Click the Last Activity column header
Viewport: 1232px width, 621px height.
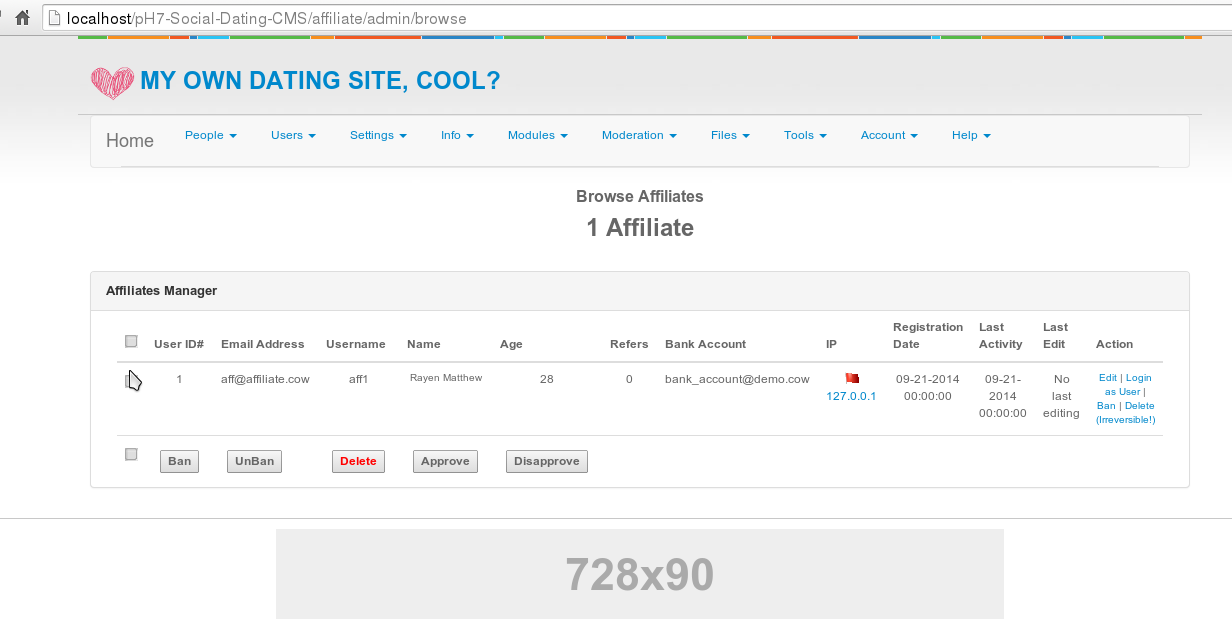[x=1001, y=335]
